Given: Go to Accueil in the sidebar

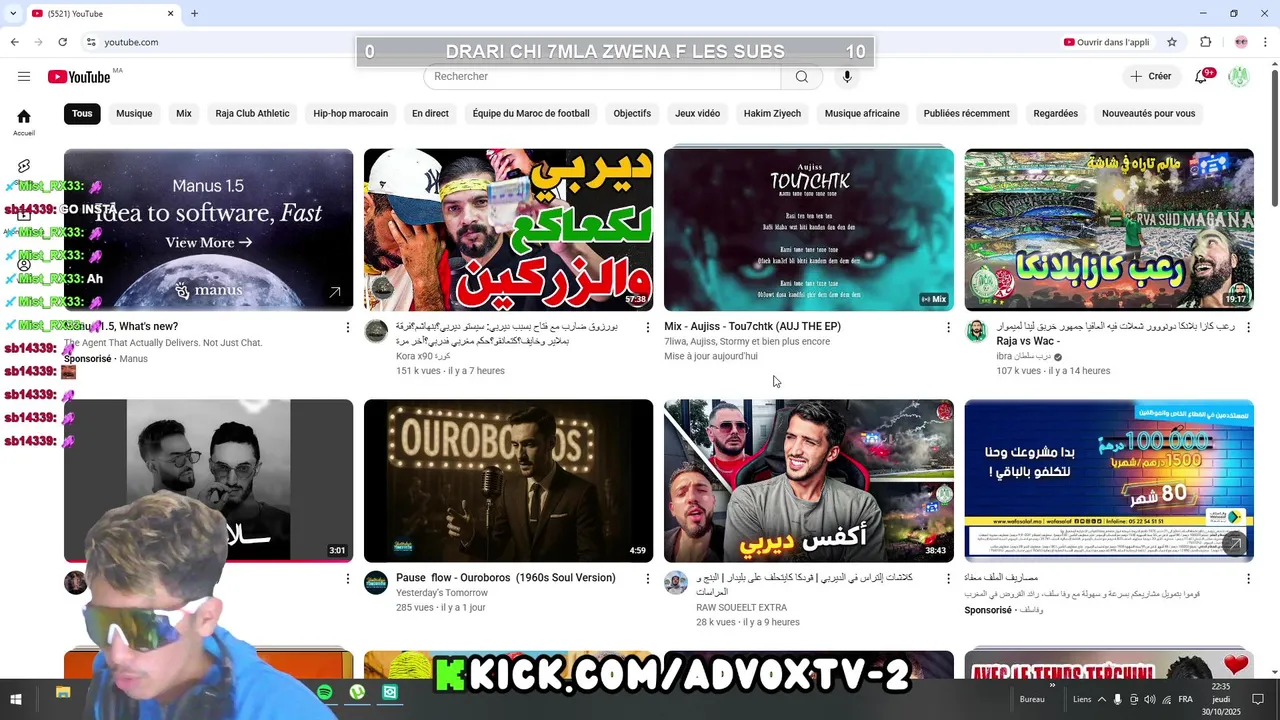Looking at the screenshot, I should pyautogui.click(x=24, y=122).
